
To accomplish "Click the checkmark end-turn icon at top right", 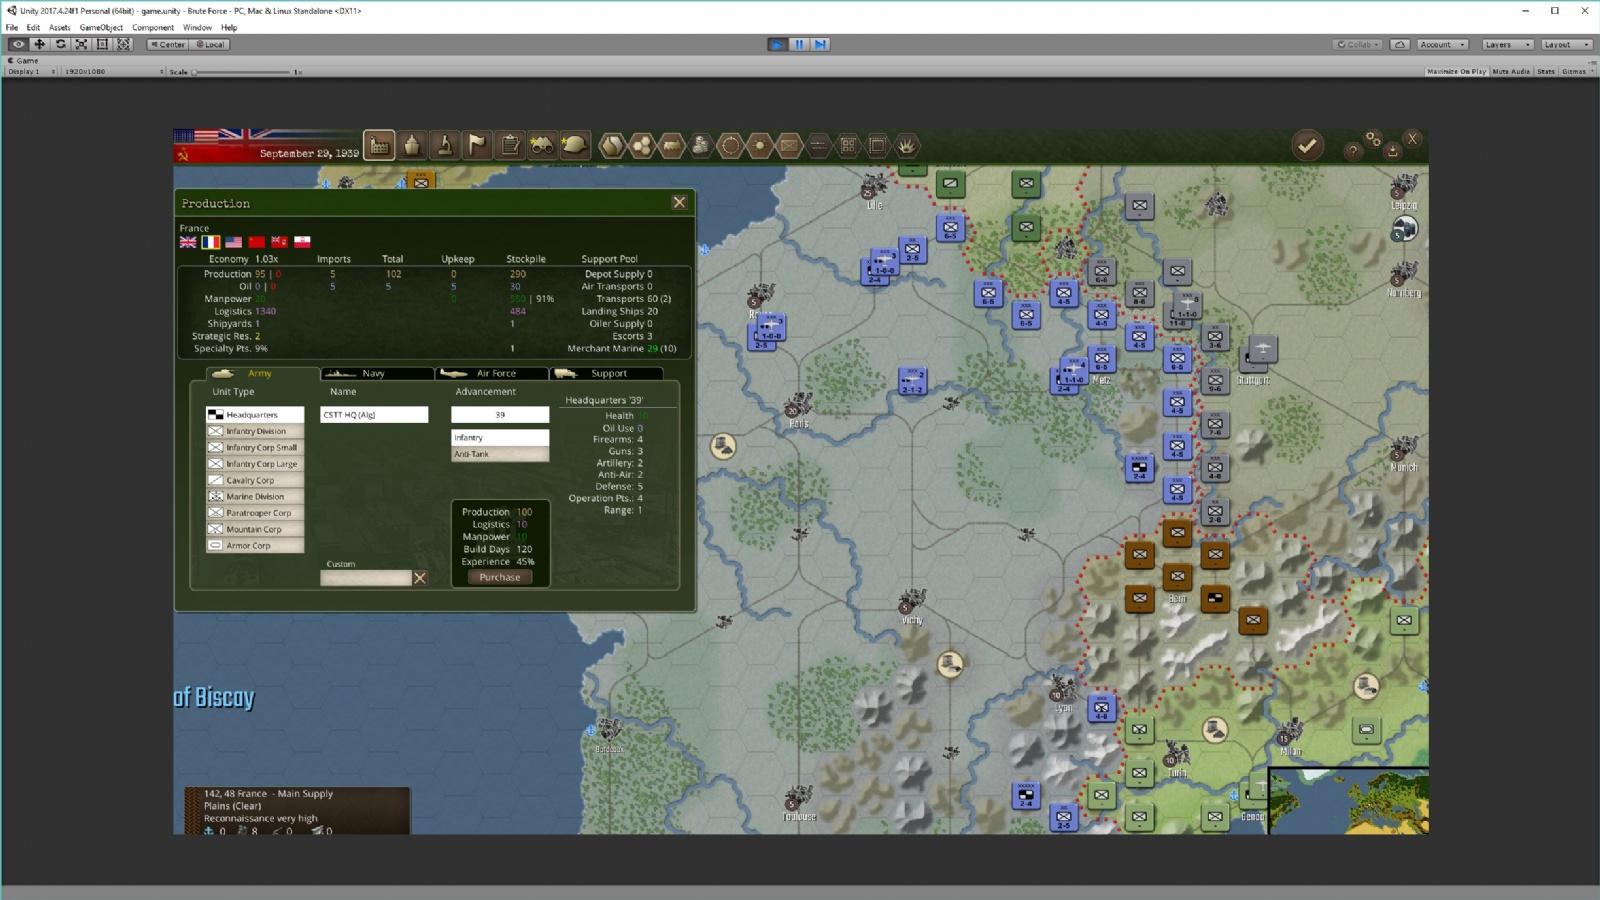I will 1307,144.
